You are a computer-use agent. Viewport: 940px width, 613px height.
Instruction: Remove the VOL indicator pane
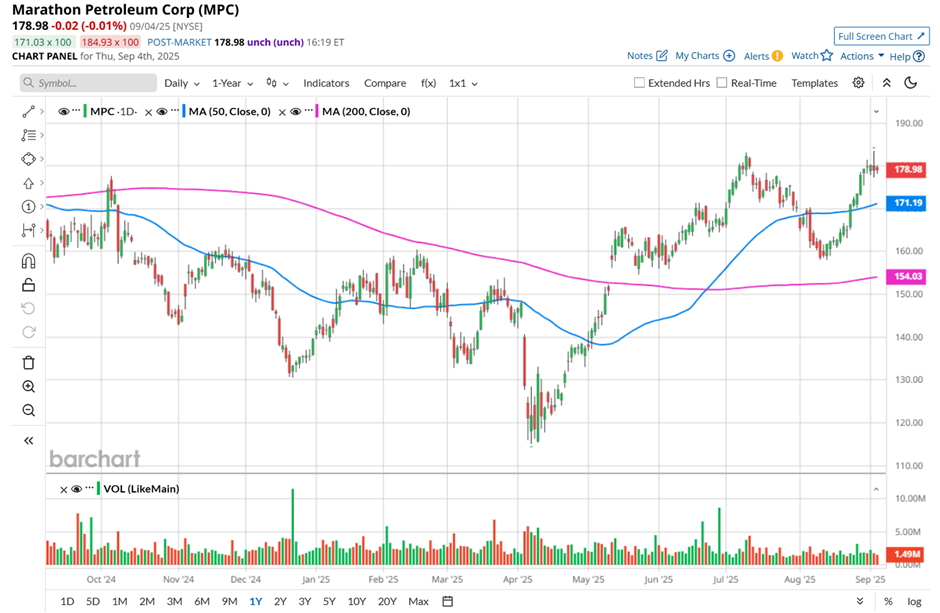[64, 490]
